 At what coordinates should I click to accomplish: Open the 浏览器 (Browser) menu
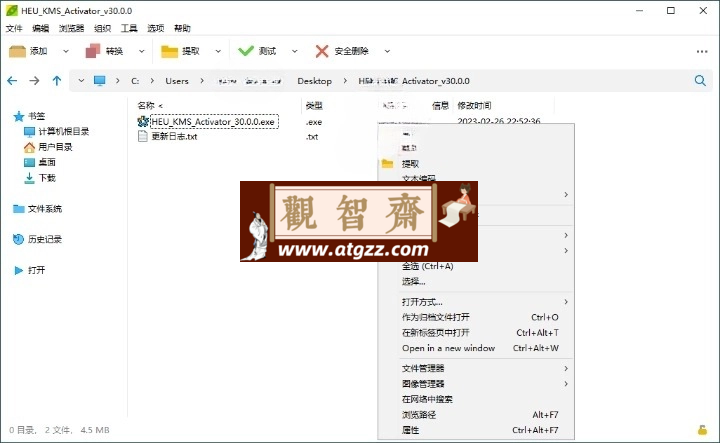[x=71, y=28]
